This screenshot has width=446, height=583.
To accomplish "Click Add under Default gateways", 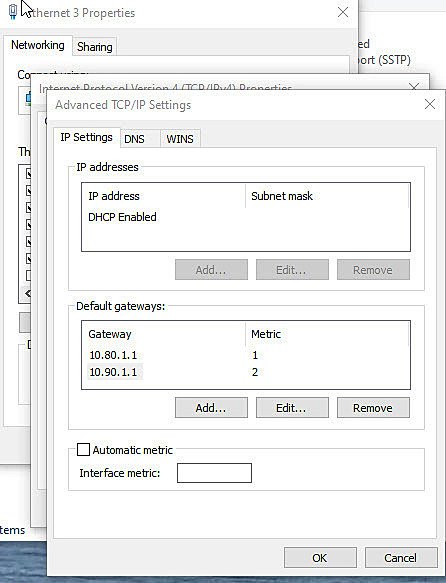I will (211, 408).
